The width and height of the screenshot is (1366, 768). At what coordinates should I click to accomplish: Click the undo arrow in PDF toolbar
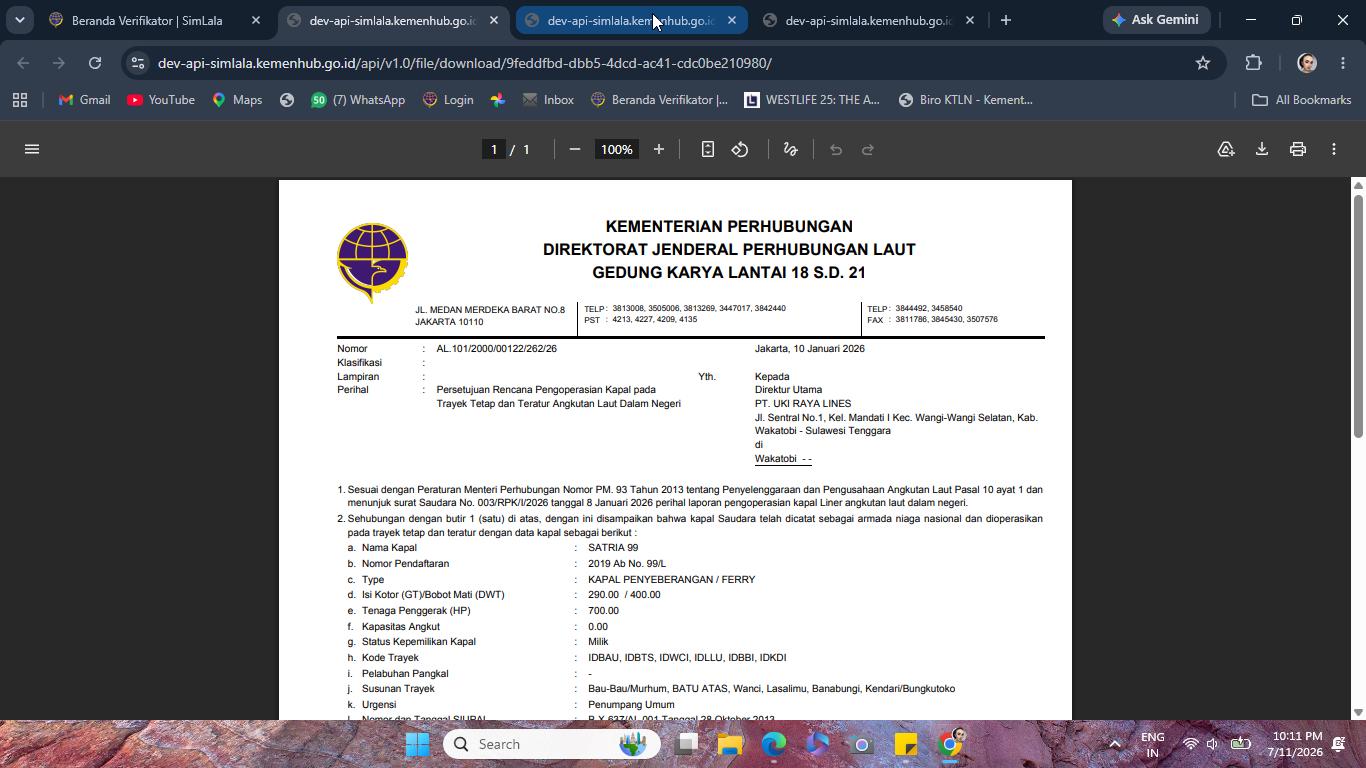pyautogui.click(x=836, y=149)
